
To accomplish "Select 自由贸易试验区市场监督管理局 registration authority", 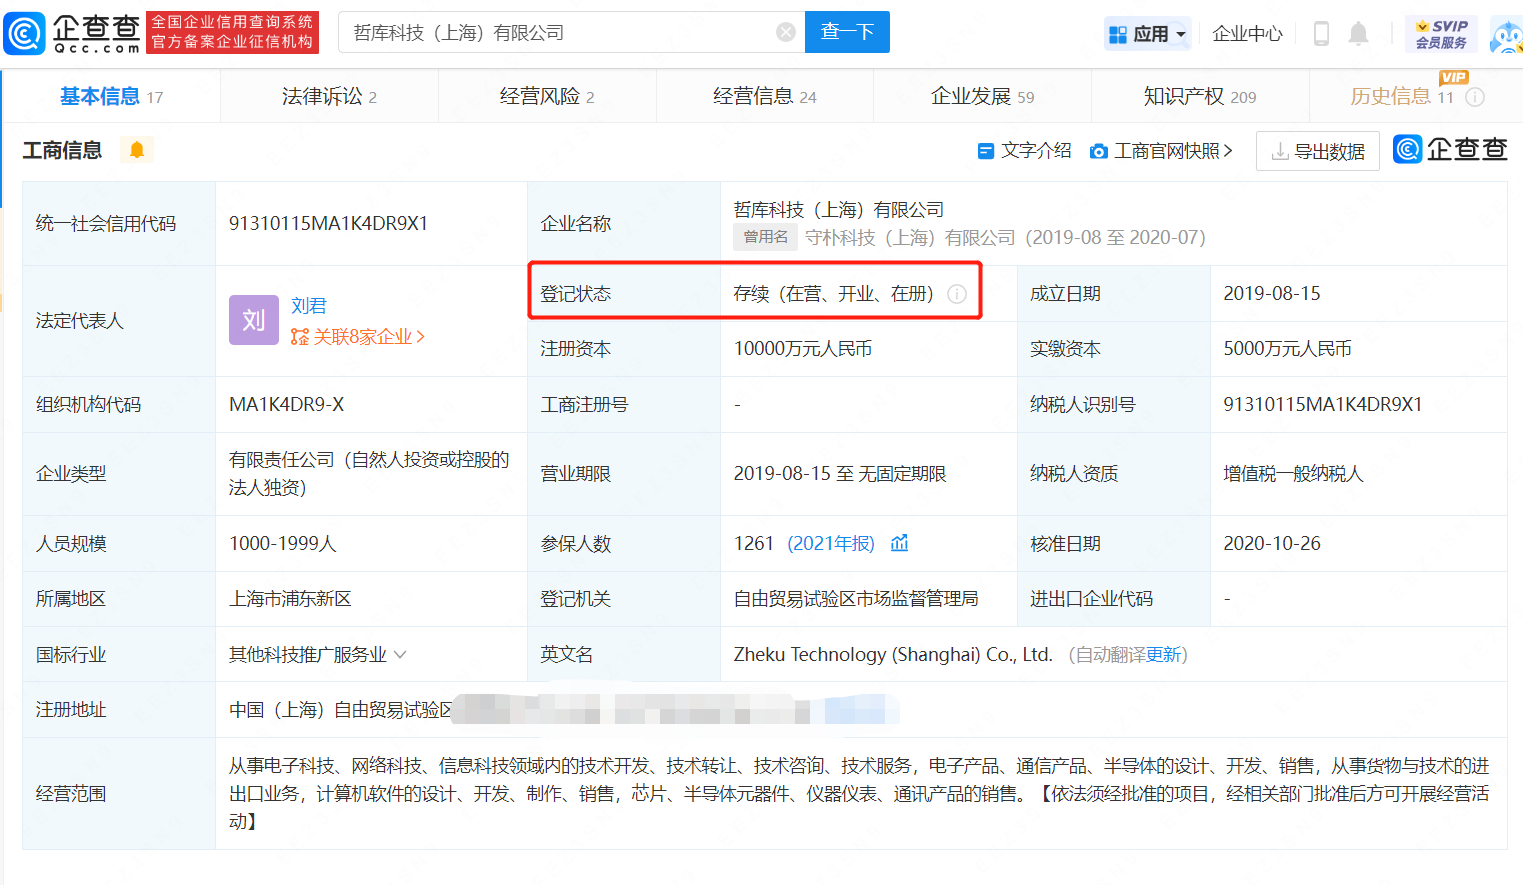I will coord(856,599).
